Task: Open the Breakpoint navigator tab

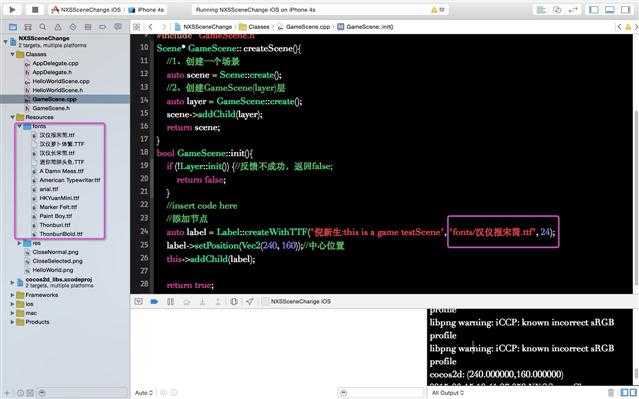Action: tap(103, 27)
